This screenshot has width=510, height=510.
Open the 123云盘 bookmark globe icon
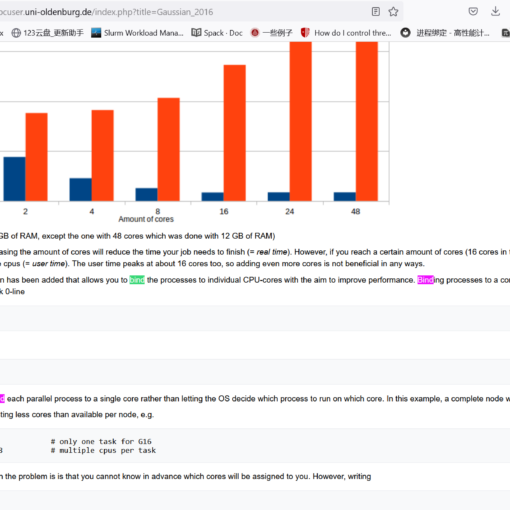click(16, 33)
